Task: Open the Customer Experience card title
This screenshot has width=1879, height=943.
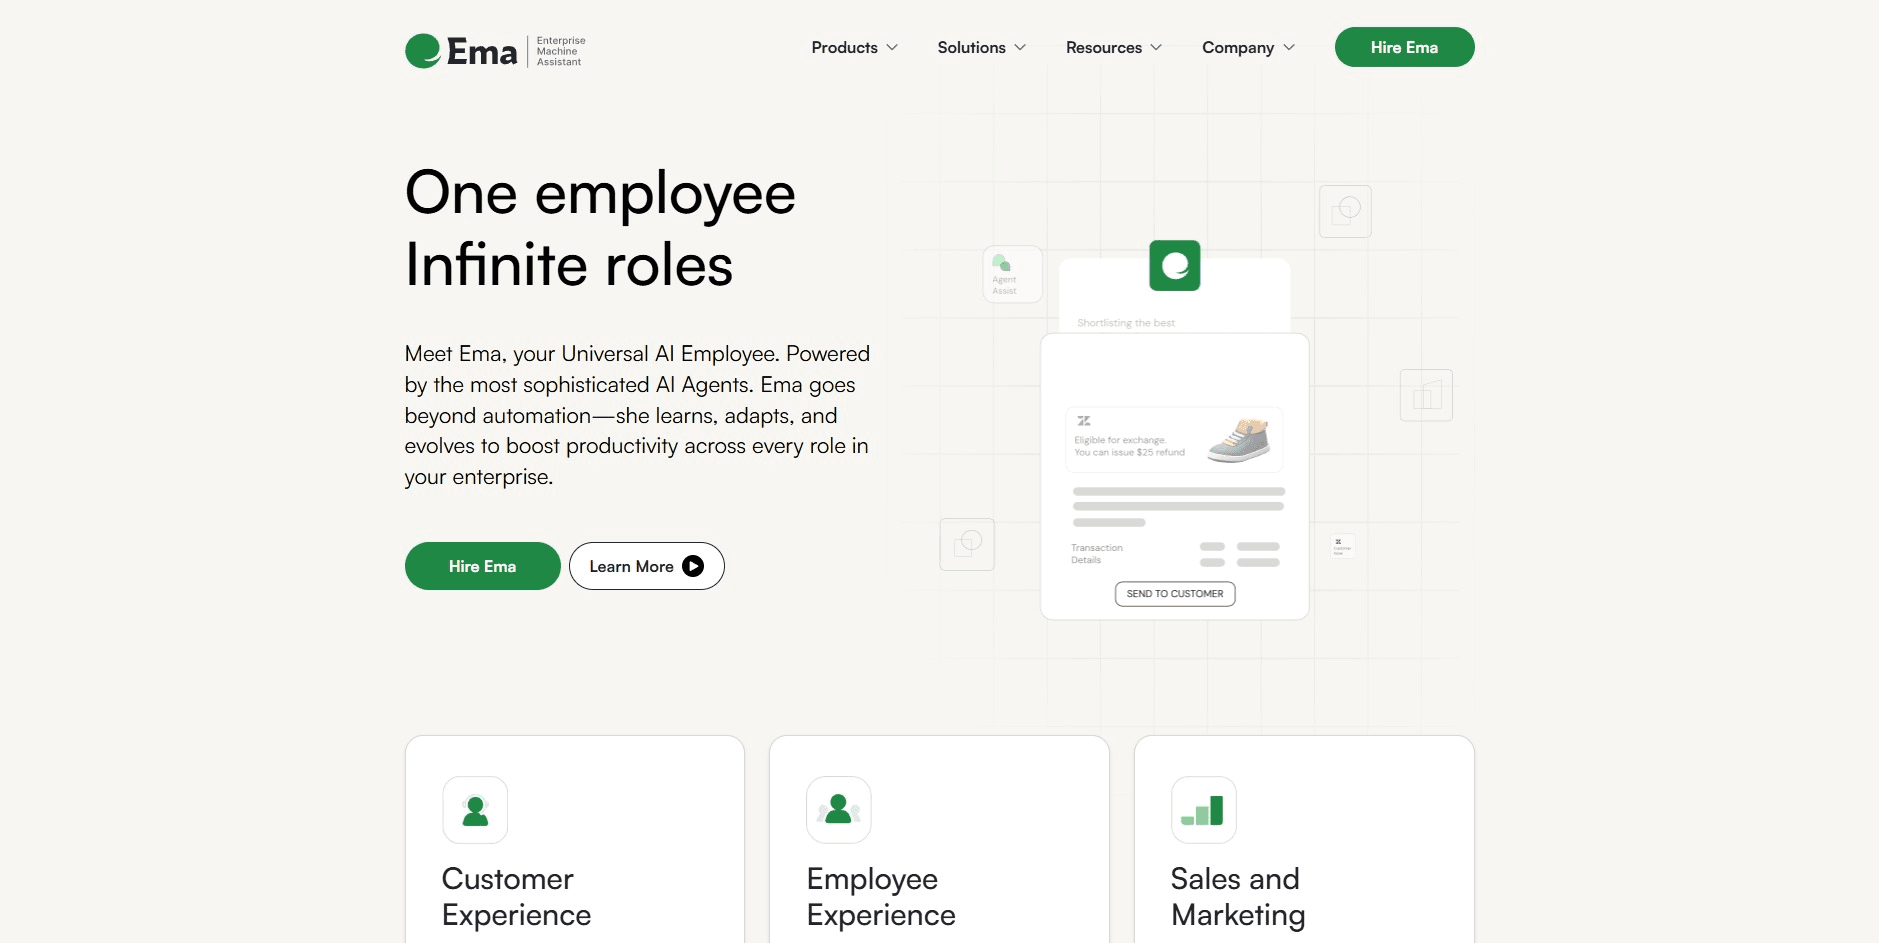Action: pos(516,897)
